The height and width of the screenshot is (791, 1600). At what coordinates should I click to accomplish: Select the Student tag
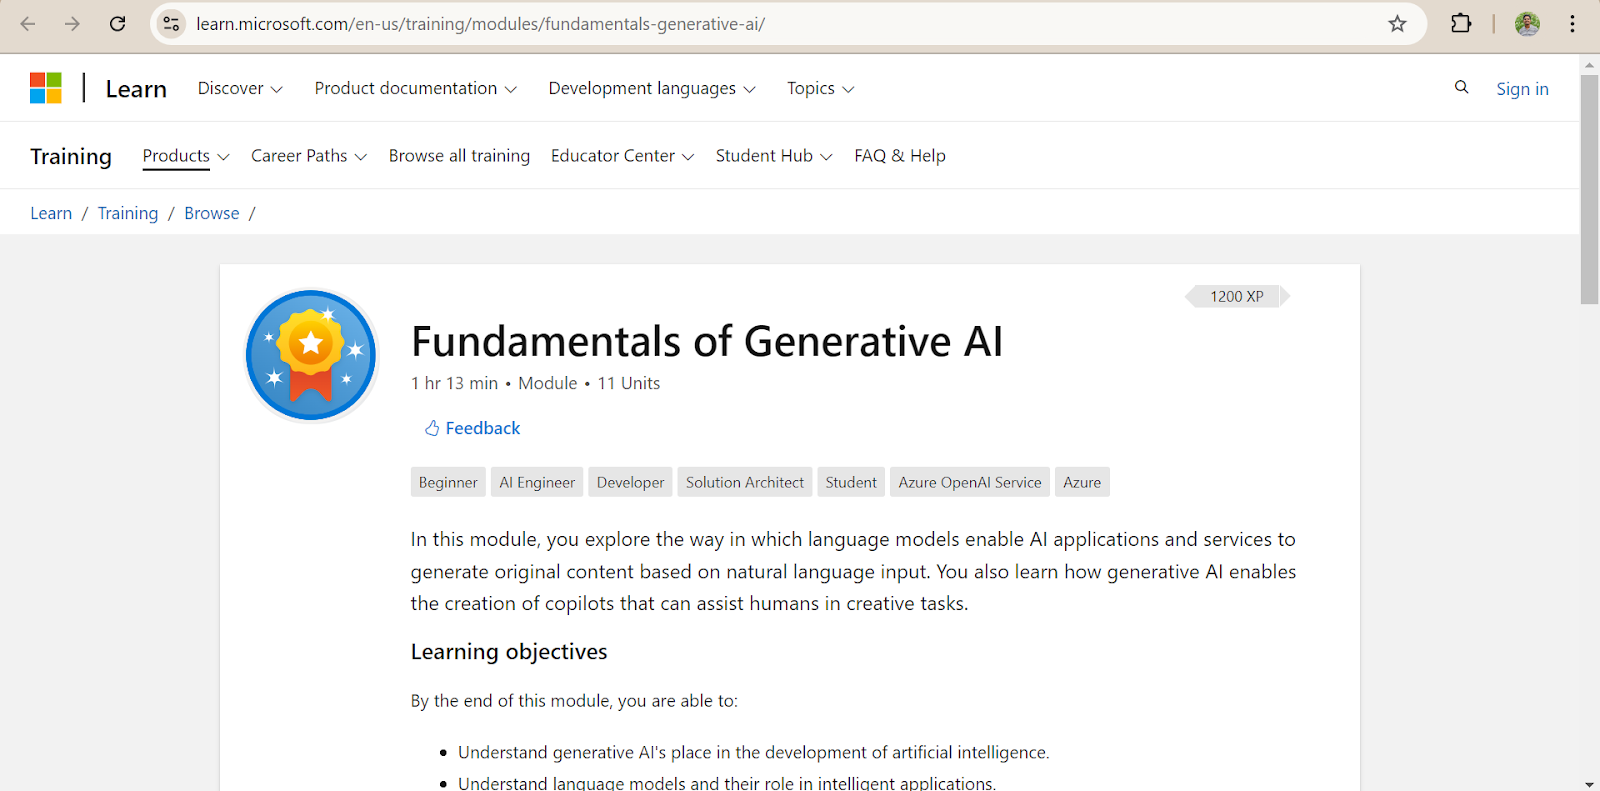851,482
